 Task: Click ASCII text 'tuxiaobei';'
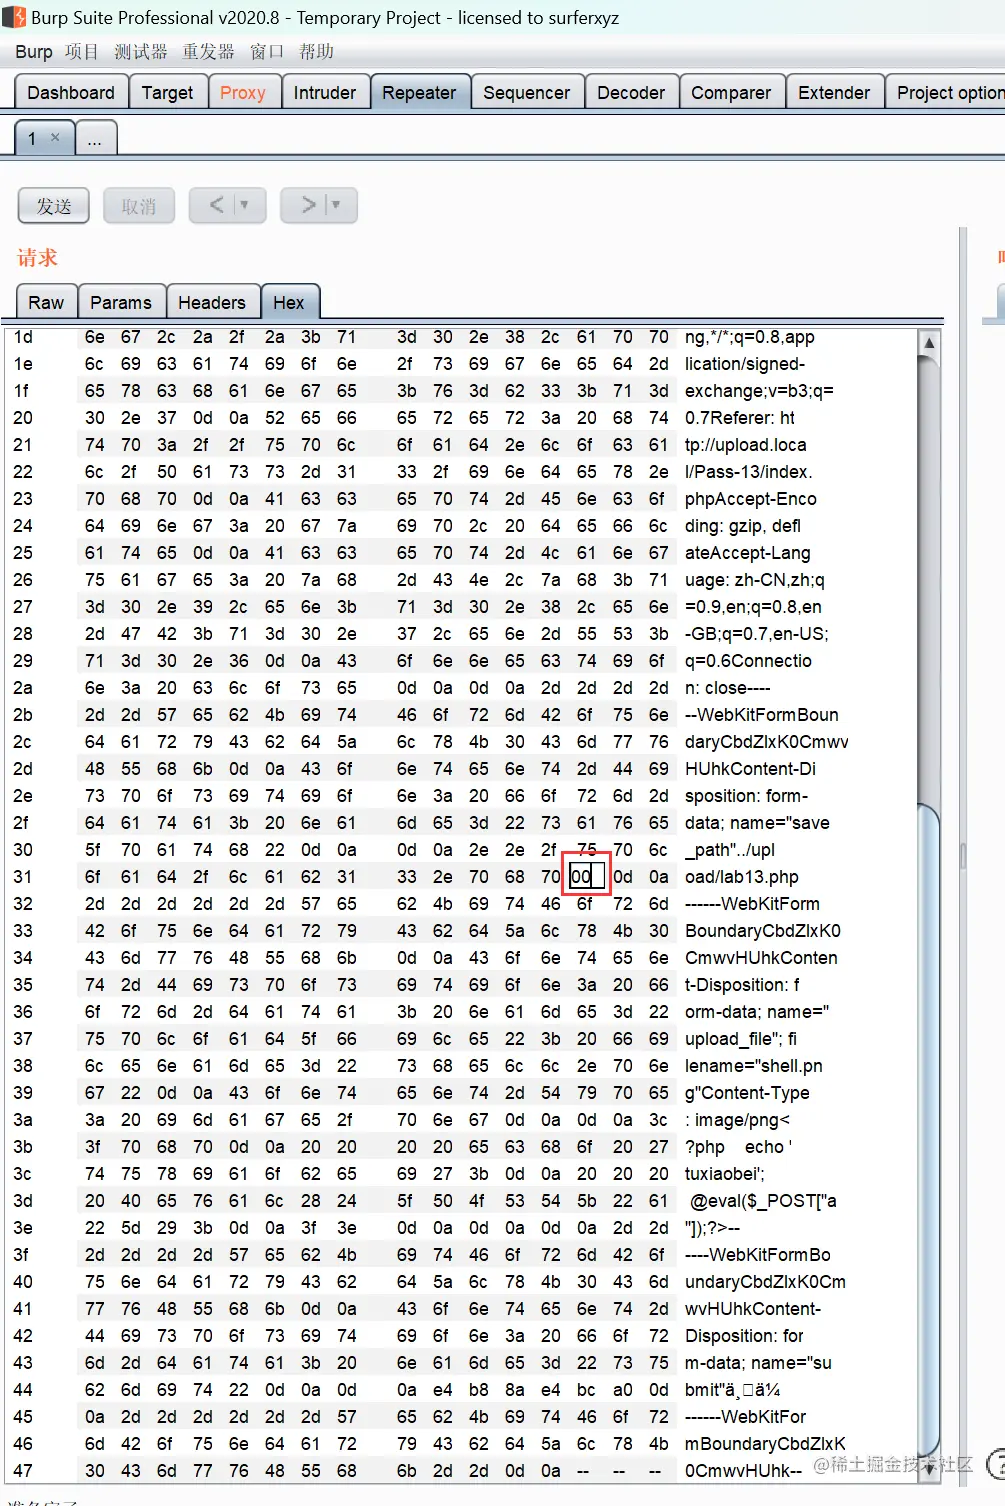(x=725, y=1174)
